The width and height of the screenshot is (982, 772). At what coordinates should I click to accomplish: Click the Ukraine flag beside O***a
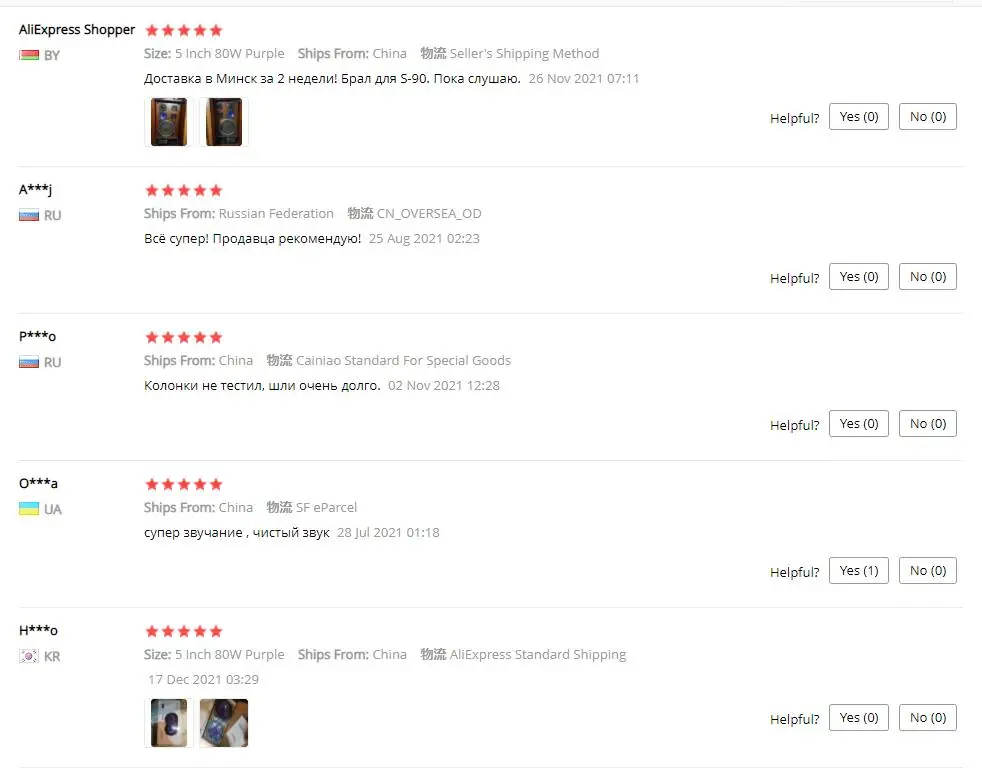tap(29, 509)
